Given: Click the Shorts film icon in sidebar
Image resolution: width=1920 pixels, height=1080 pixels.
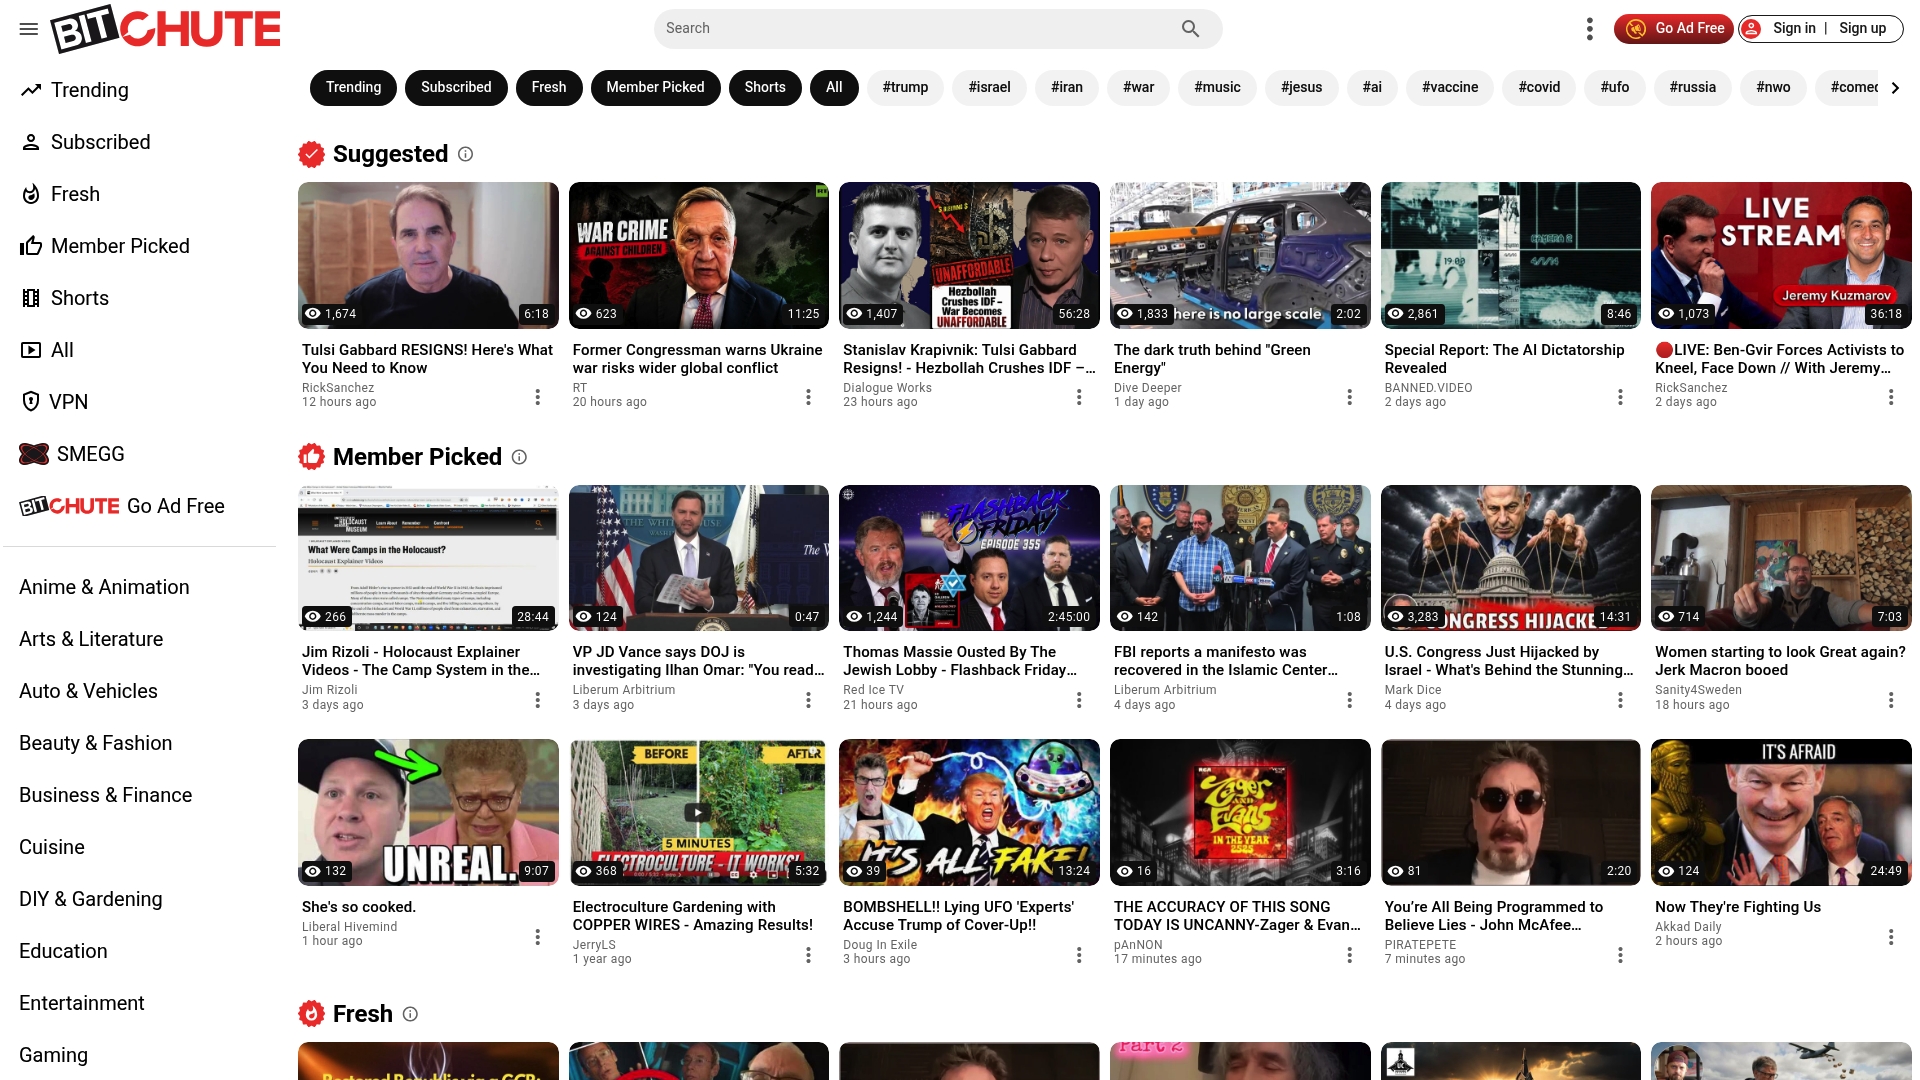Looking at the screenshot, I should tap(31, 298).
